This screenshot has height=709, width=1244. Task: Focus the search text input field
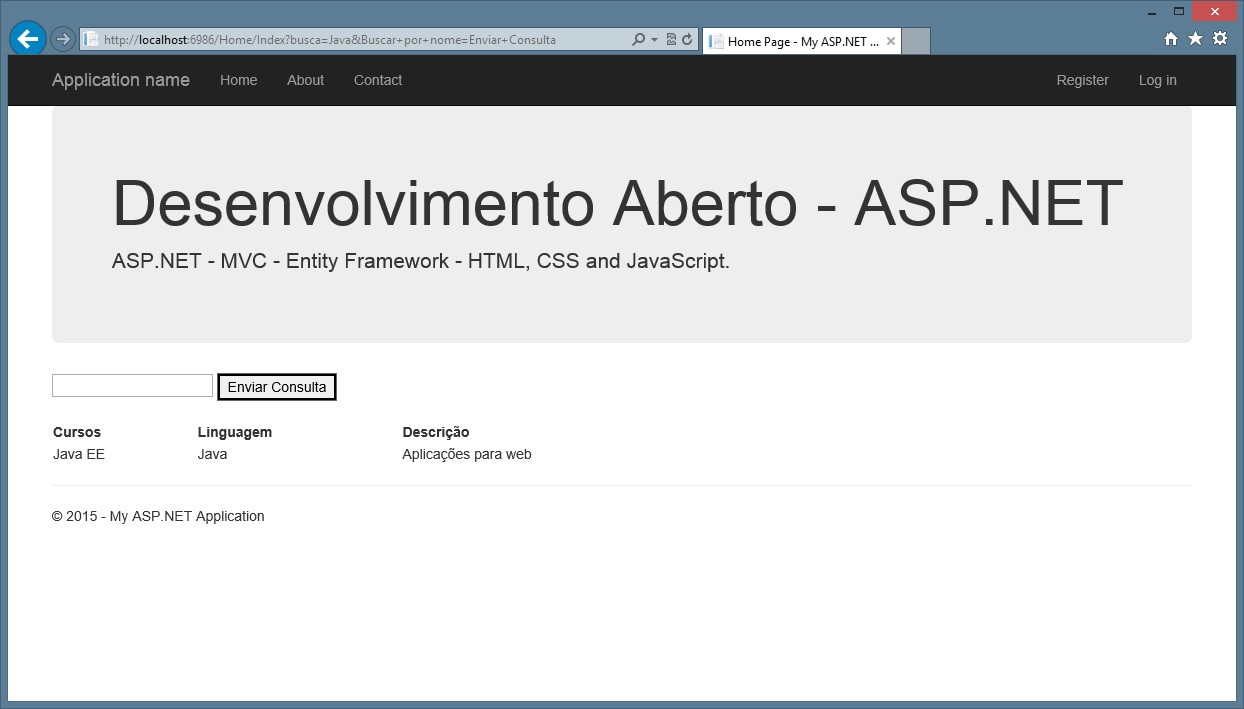(132, 386)
